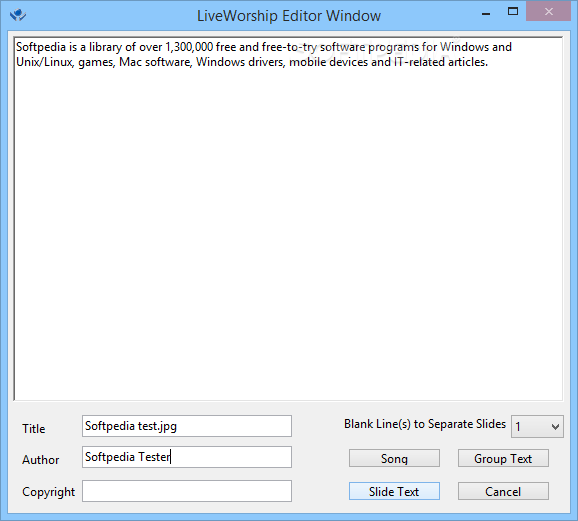Maximize the LiveWorship Editor Window
Screen dimensions: 578x521
513,12
